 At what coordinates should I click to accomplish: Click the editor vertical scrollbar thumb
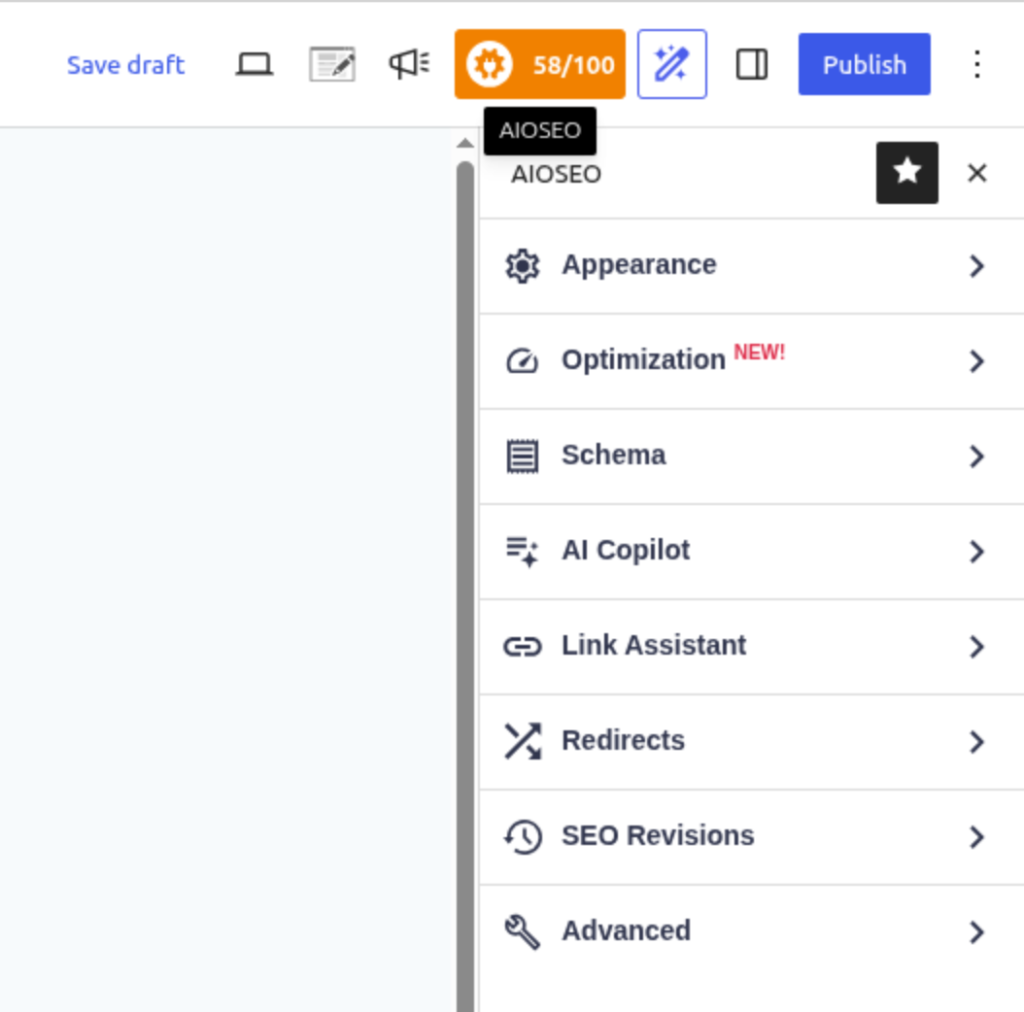tap(465, 586)
